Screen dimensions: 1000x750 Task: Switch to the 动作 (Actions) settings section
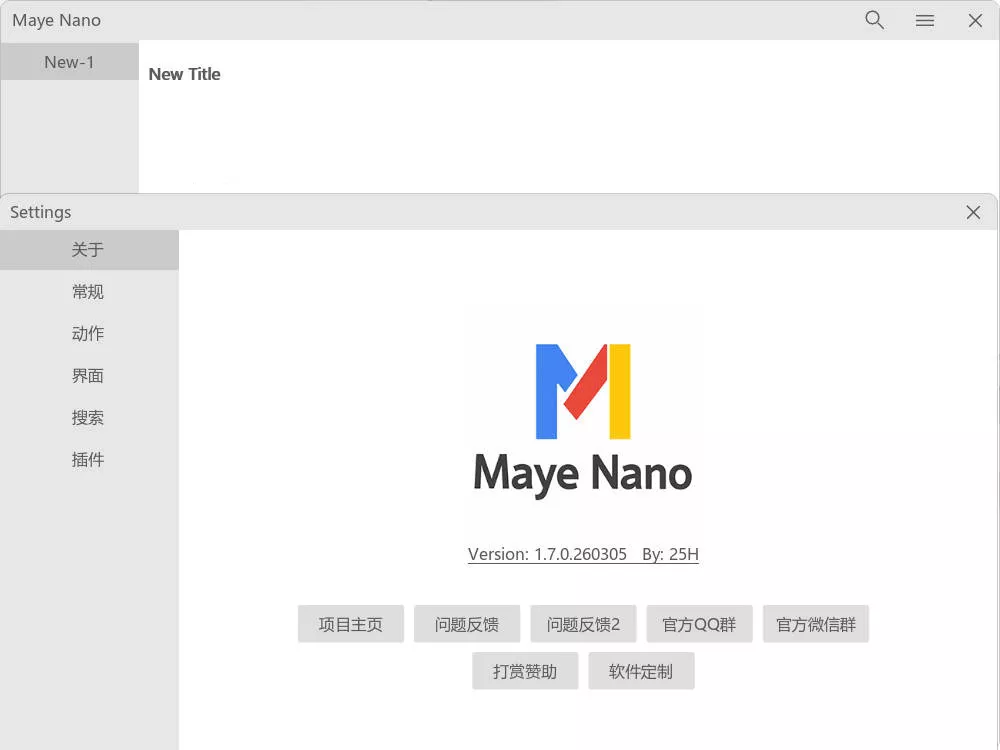(x=87, y=334)
